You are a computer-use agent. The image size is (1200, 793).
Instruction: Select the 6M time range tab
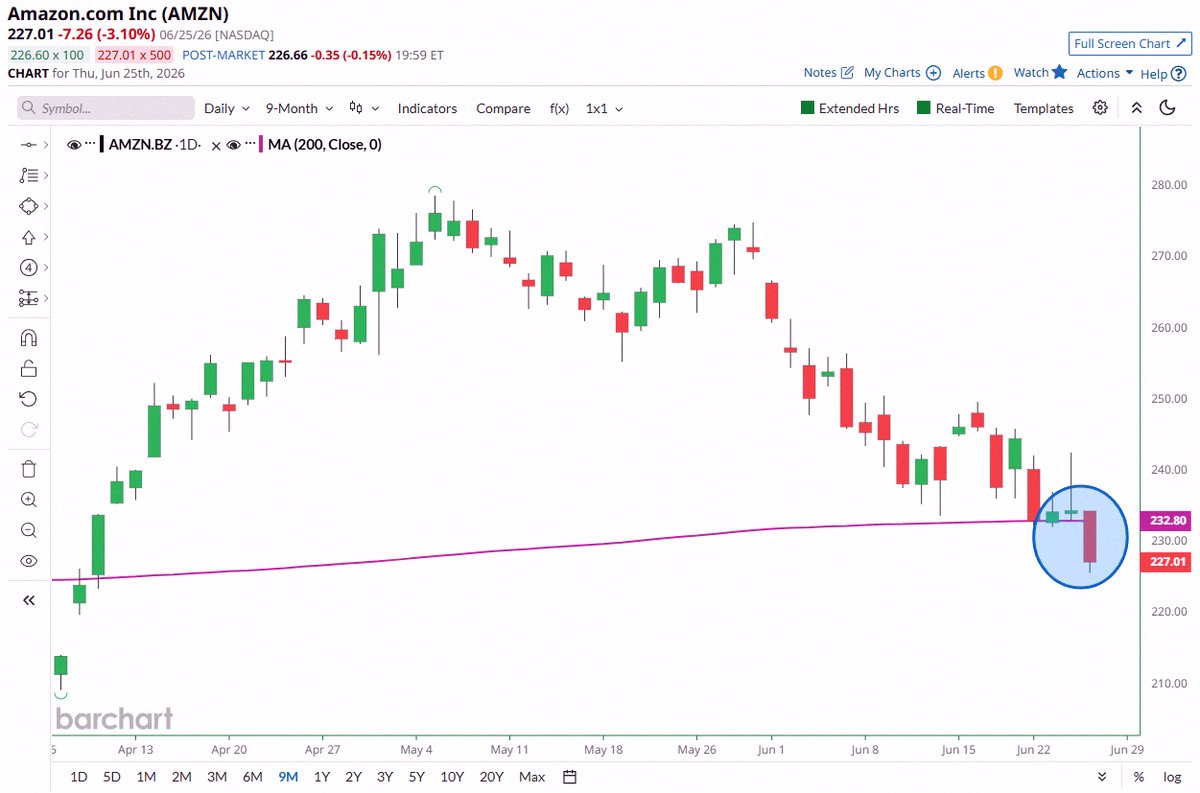pos(253,777)
